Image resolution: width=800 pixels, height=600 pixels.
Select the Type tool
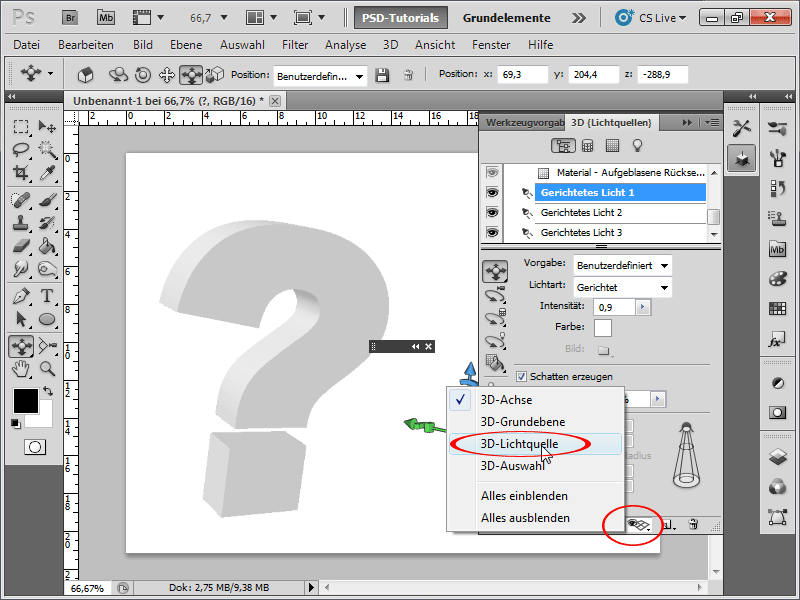(x=47, y=296)
